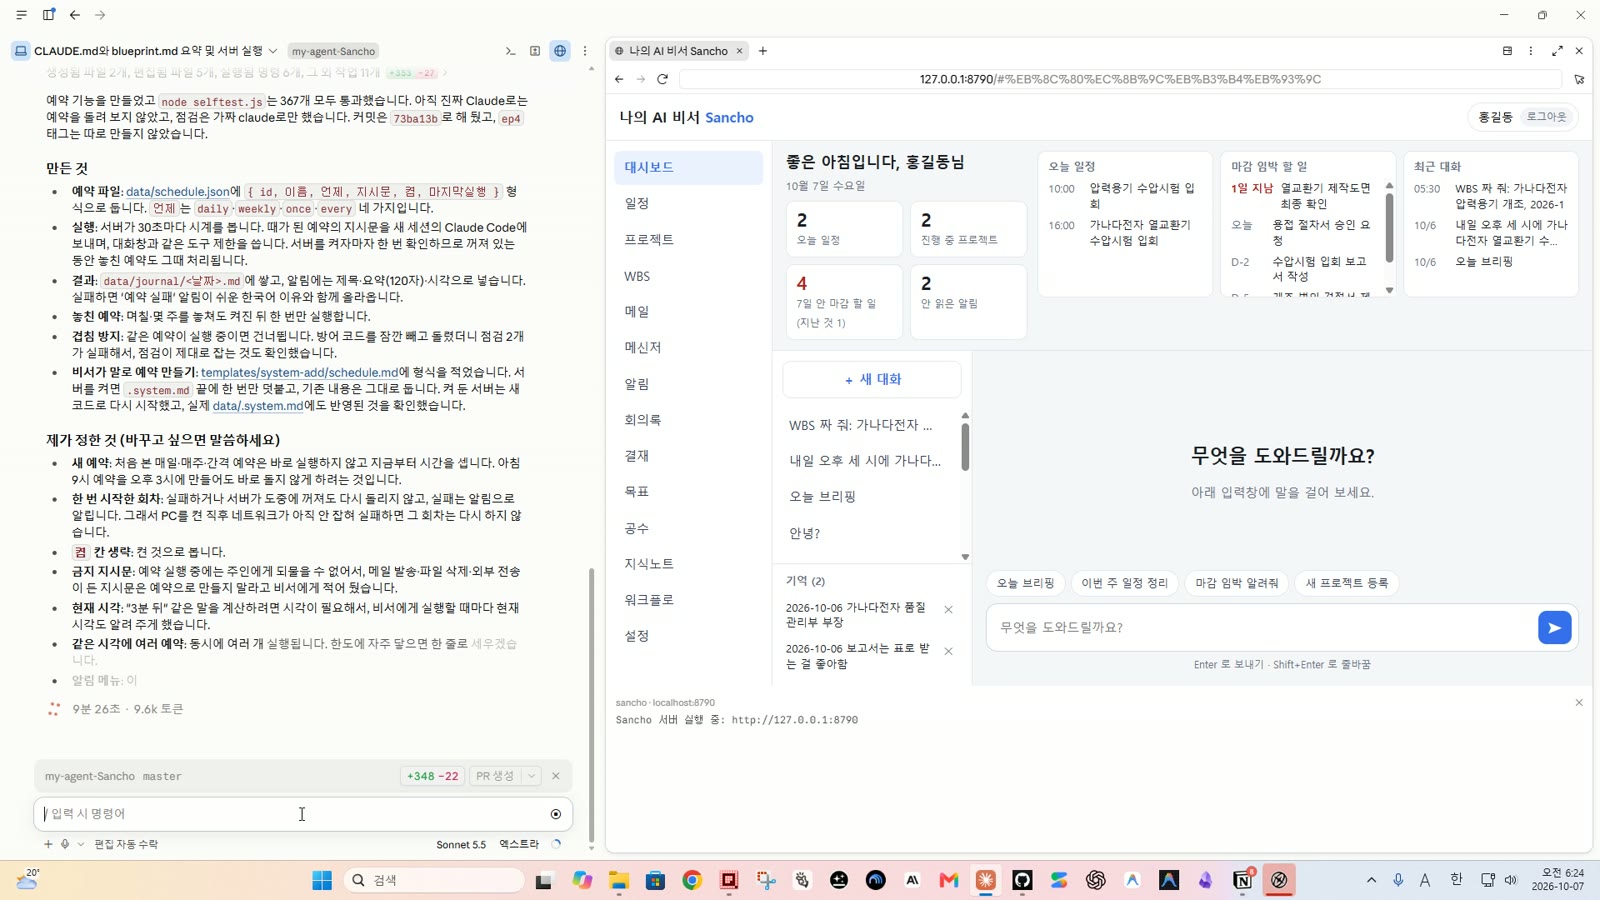
Task: Click the 오늘 브리핑 suggestion chip
Action: click(x=1025, y=583)
